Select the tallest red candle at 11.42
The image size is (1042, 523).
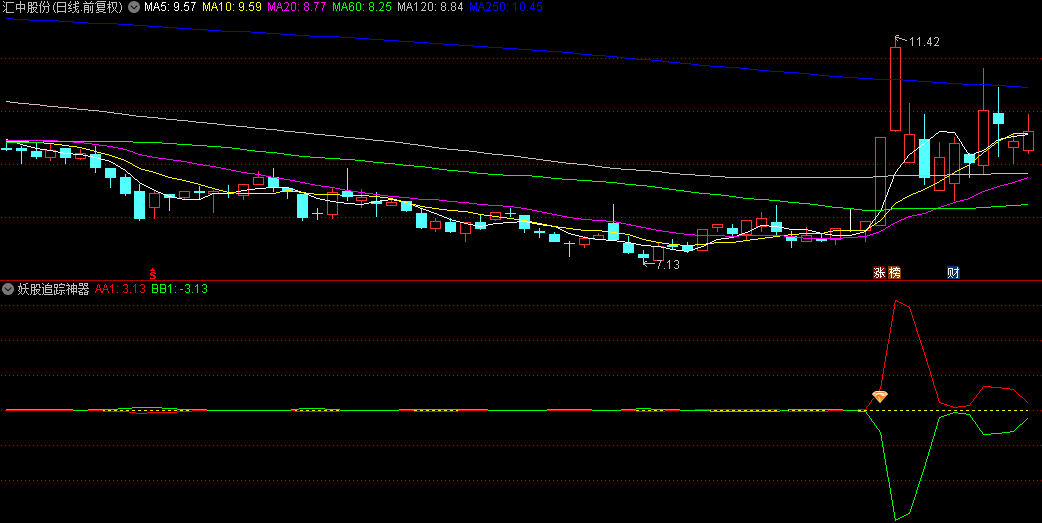(895, 89)
